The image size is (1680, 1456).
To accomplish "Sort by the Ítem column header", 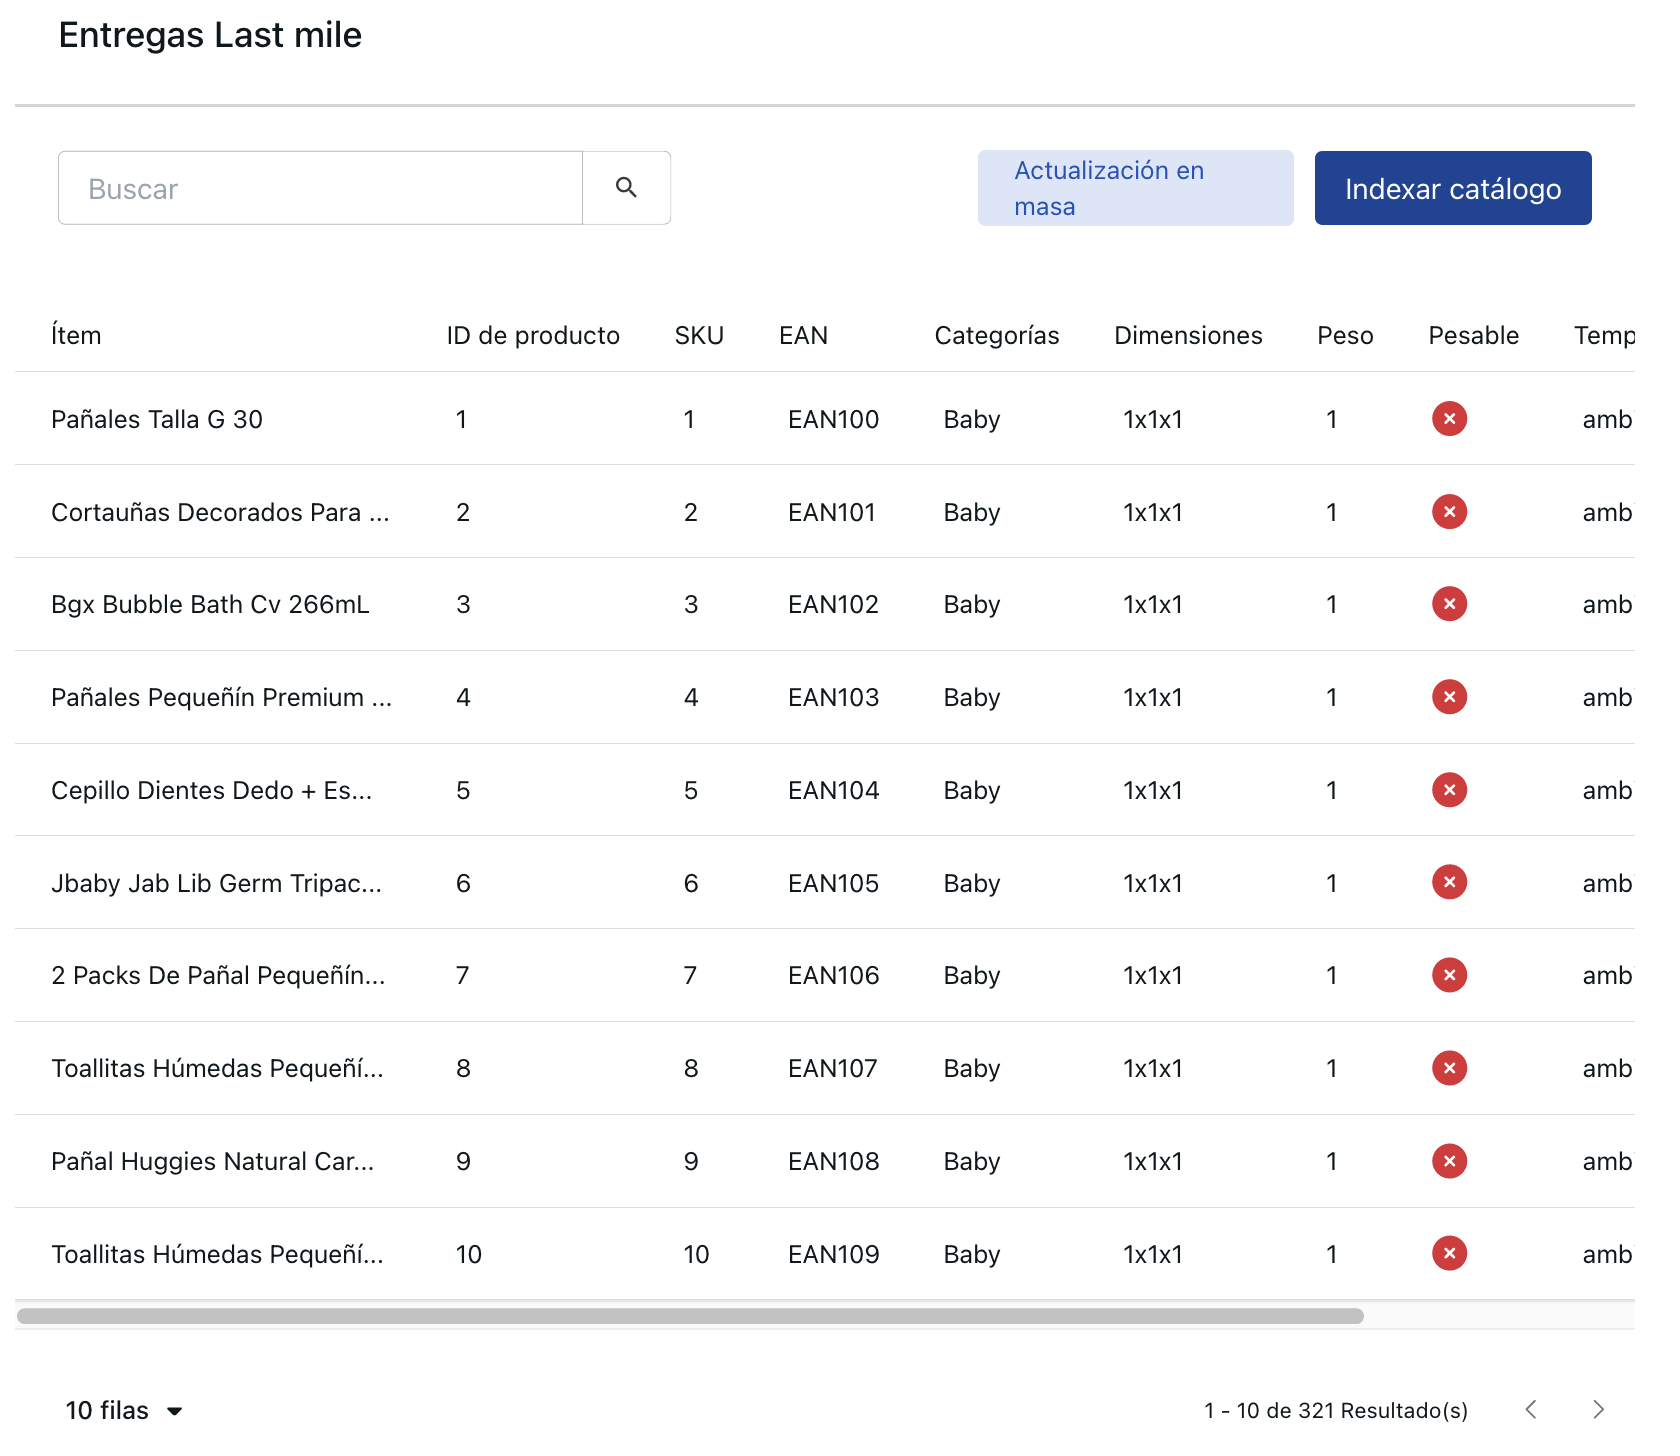I will coord(76,335).
